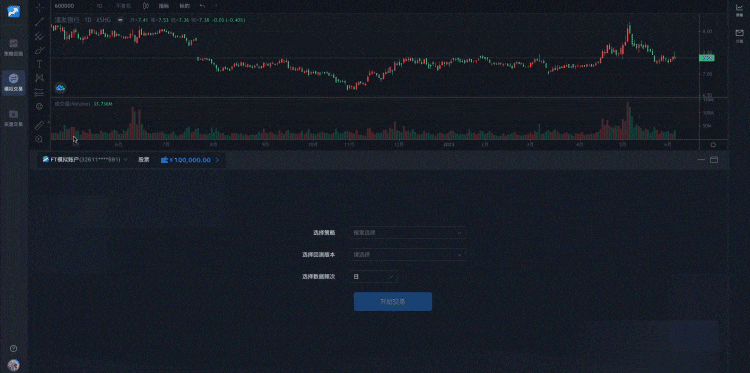This screenshot has width=750, height=373.
Task: Open the emoji icons tool
Action: point(40,106)
